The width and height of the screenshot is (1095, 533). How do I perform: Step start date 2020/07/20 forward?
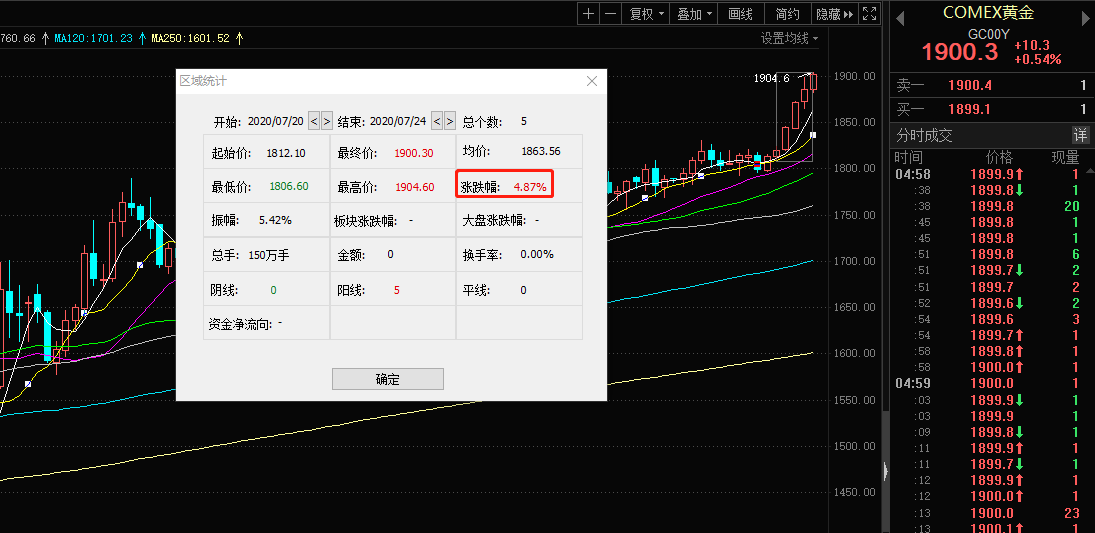coord(326,121)
